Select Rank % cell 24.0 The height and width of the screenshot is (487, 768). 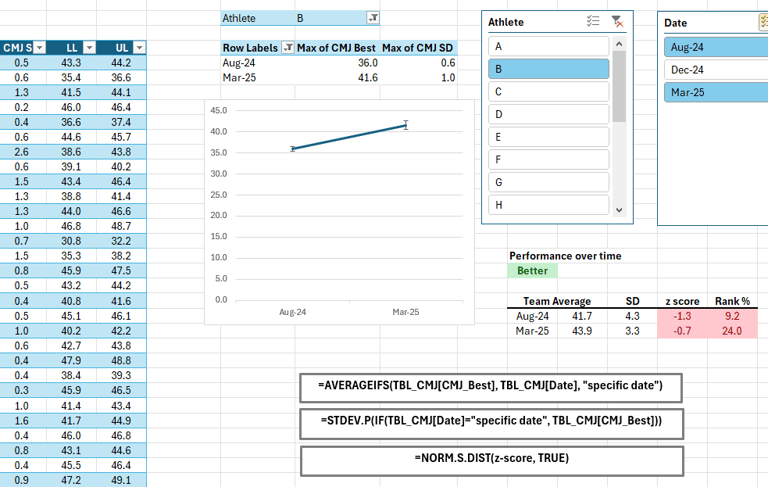(732, 331)
